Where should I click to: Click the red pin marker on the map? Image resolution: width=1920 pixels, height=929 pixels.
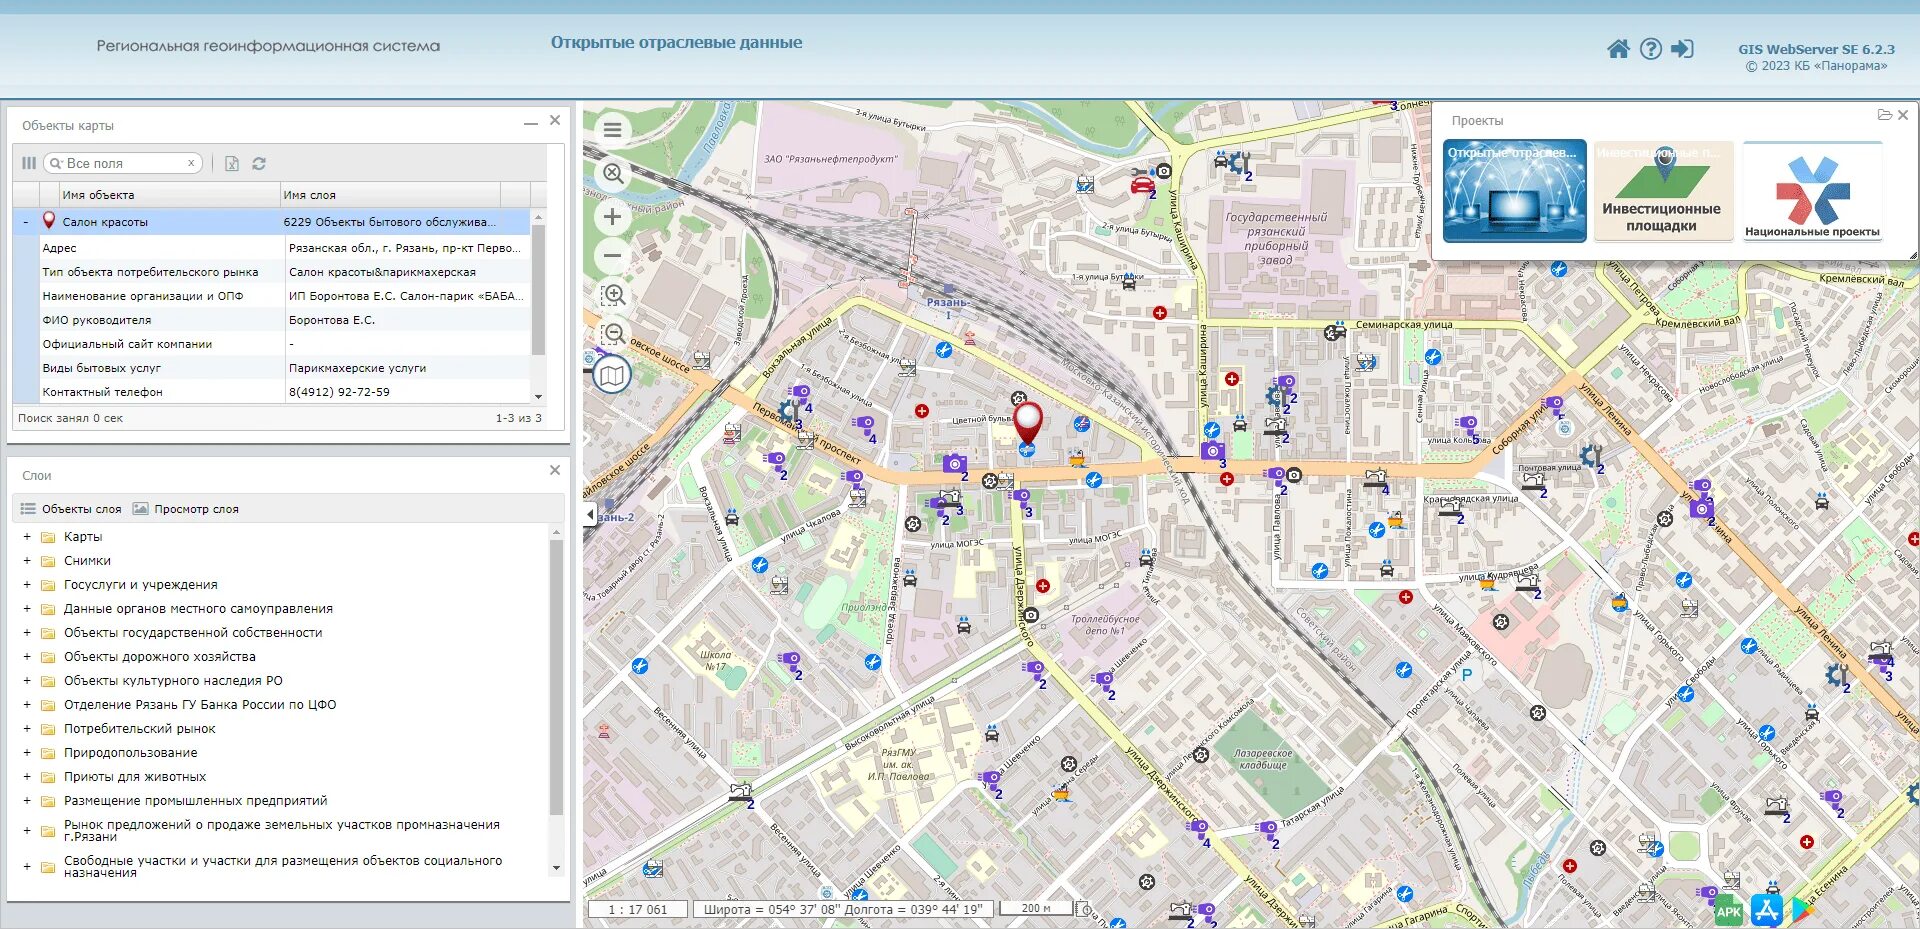[x=1027, y=421]
